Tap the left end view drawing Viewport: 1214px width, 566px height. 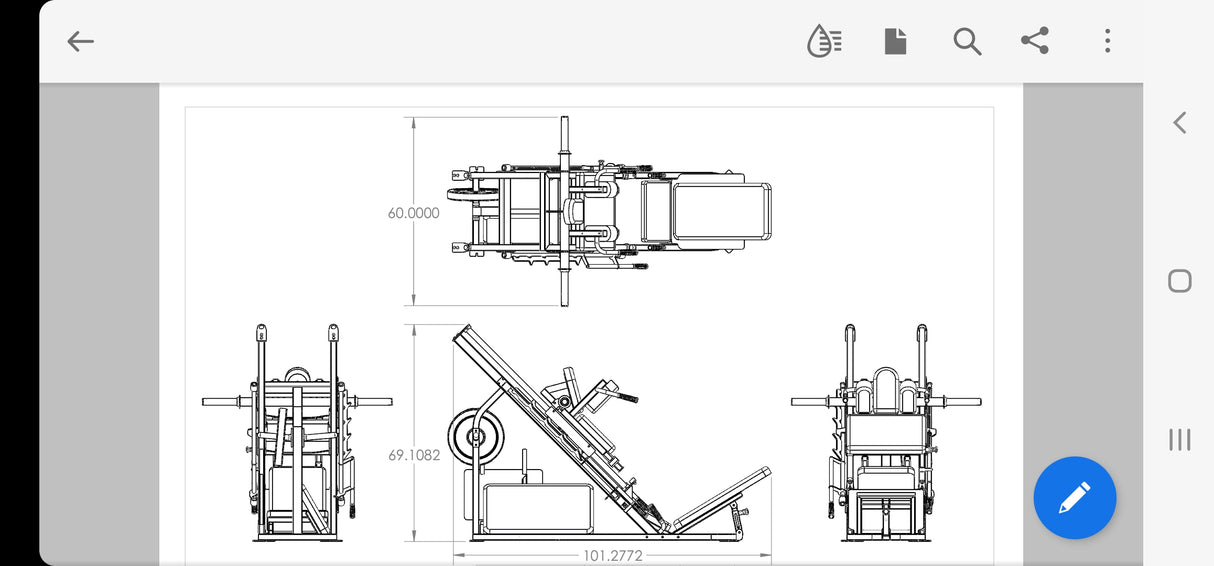(296, 435)
